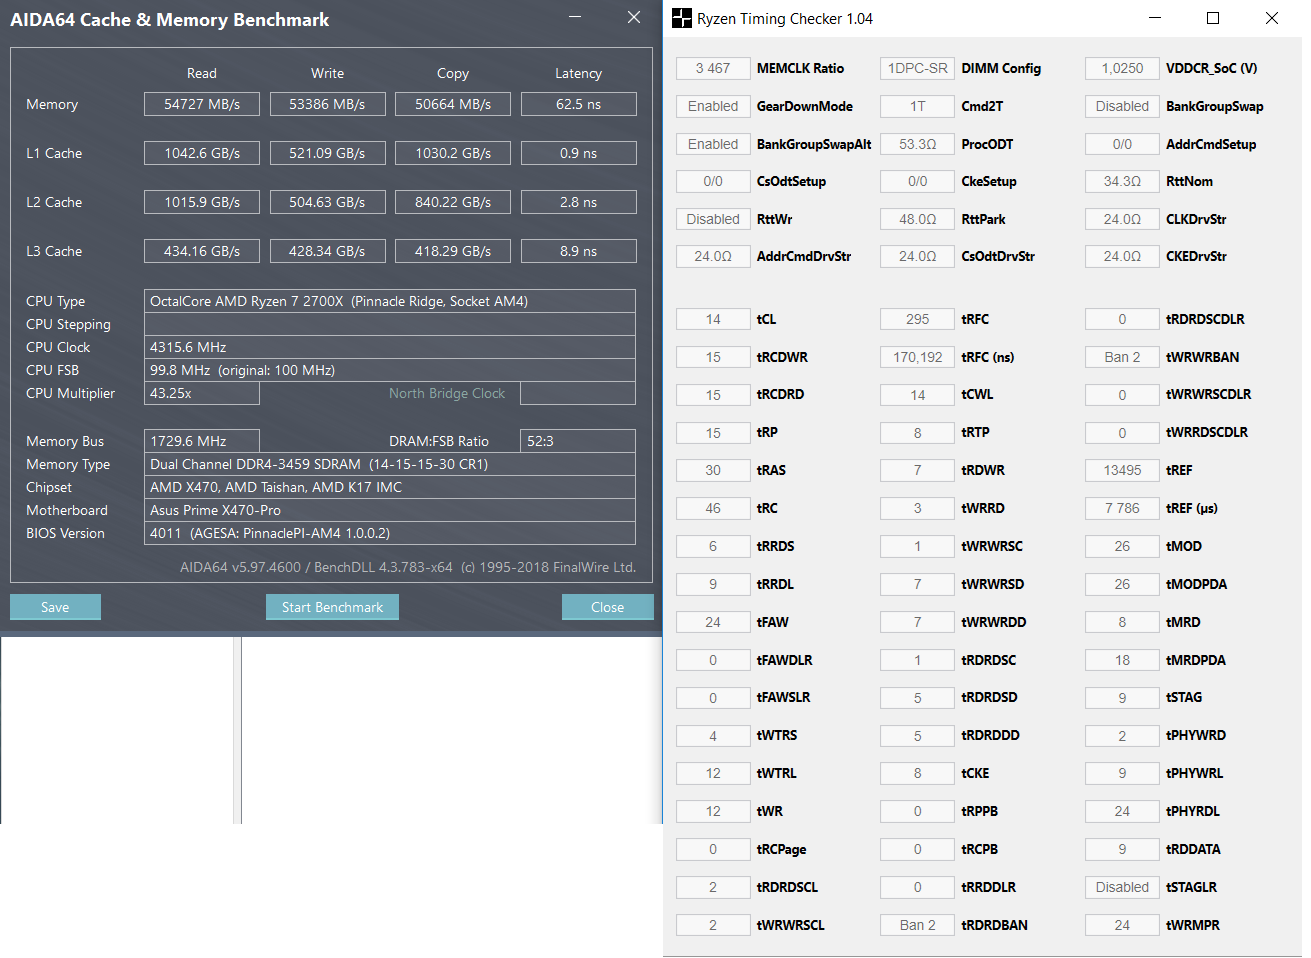
Task: Select Memory Latency value 62.5 ns
Action: click(x=578, y=104)
